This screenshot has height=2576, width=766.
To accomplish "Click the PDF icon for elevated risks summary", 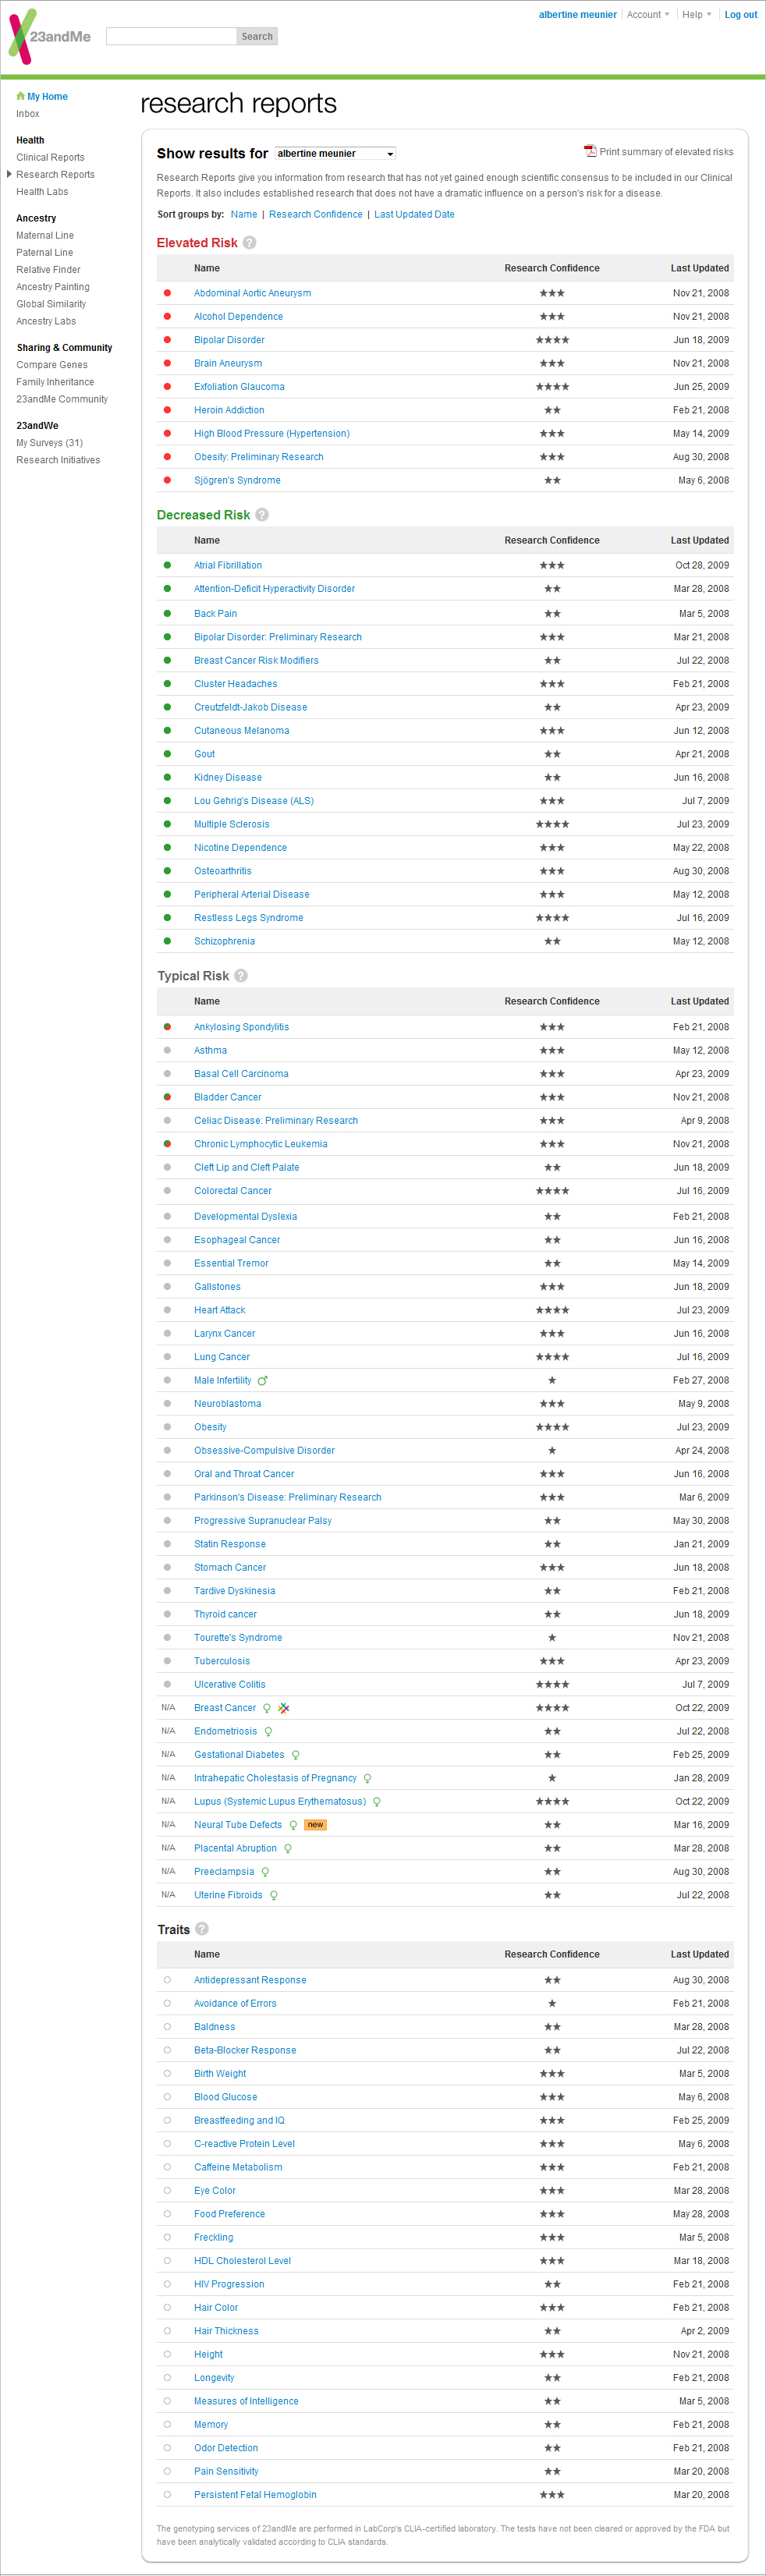I will pyautogui.click(x=590, y=151).
